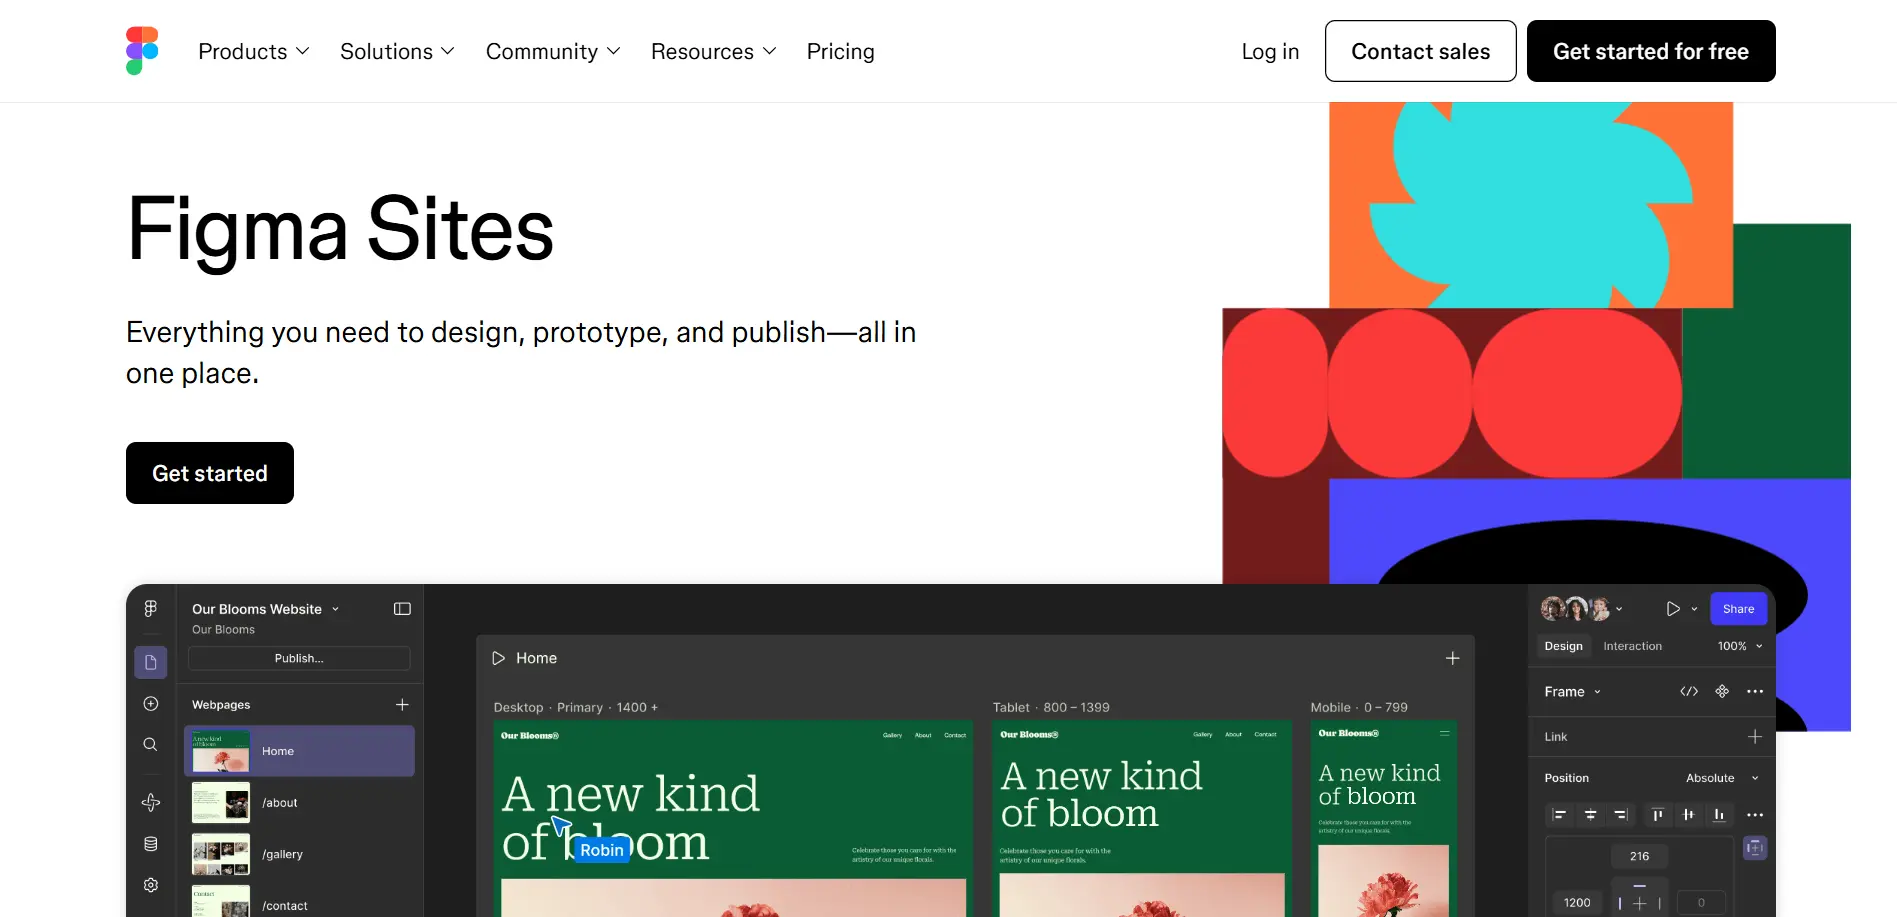Expand the Community menu

click(553, 51)
